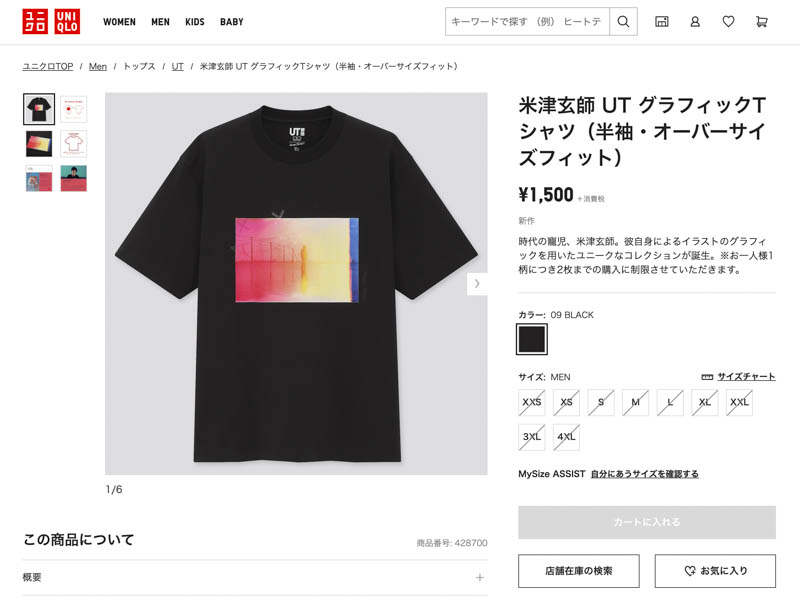Click the サイズチャート ruler link
Image resolution: width=800 pixels, height=600 pixels.
coord(738,377)
